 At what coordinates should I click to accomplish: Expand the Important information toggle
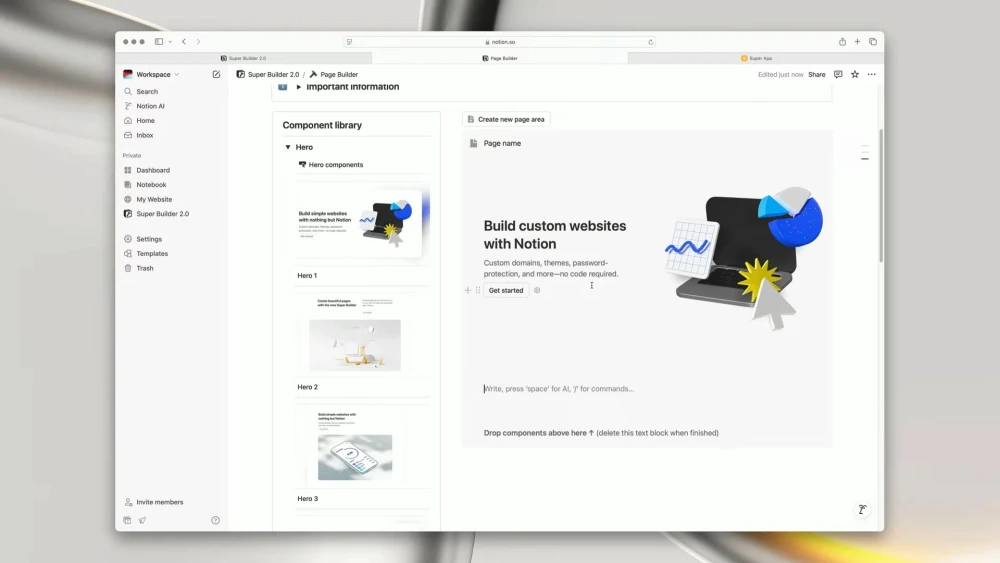298,87
